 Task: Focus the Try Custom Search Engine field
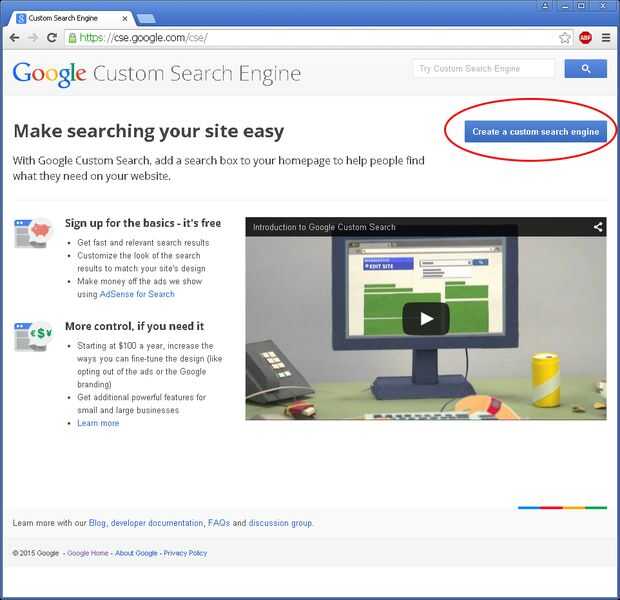click(484, 69)
